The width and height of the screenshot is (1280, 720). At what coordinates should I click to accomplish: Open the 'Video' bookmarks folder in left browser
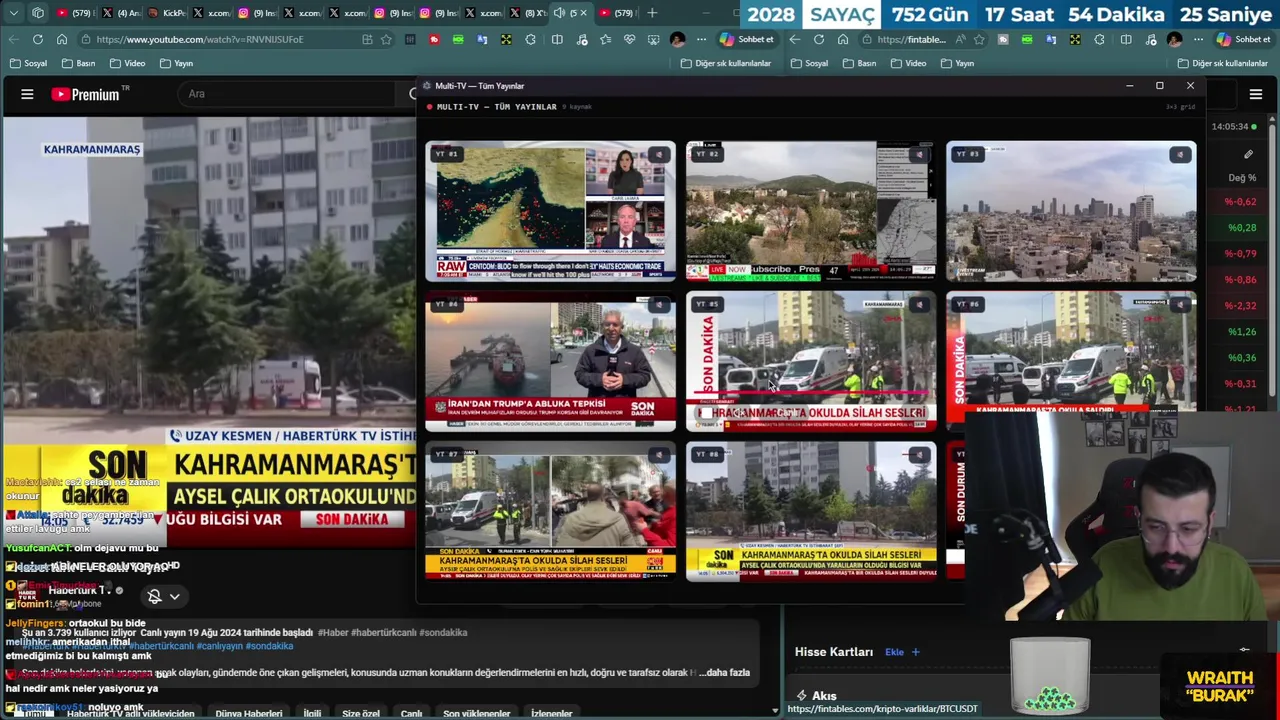(127, 63)
